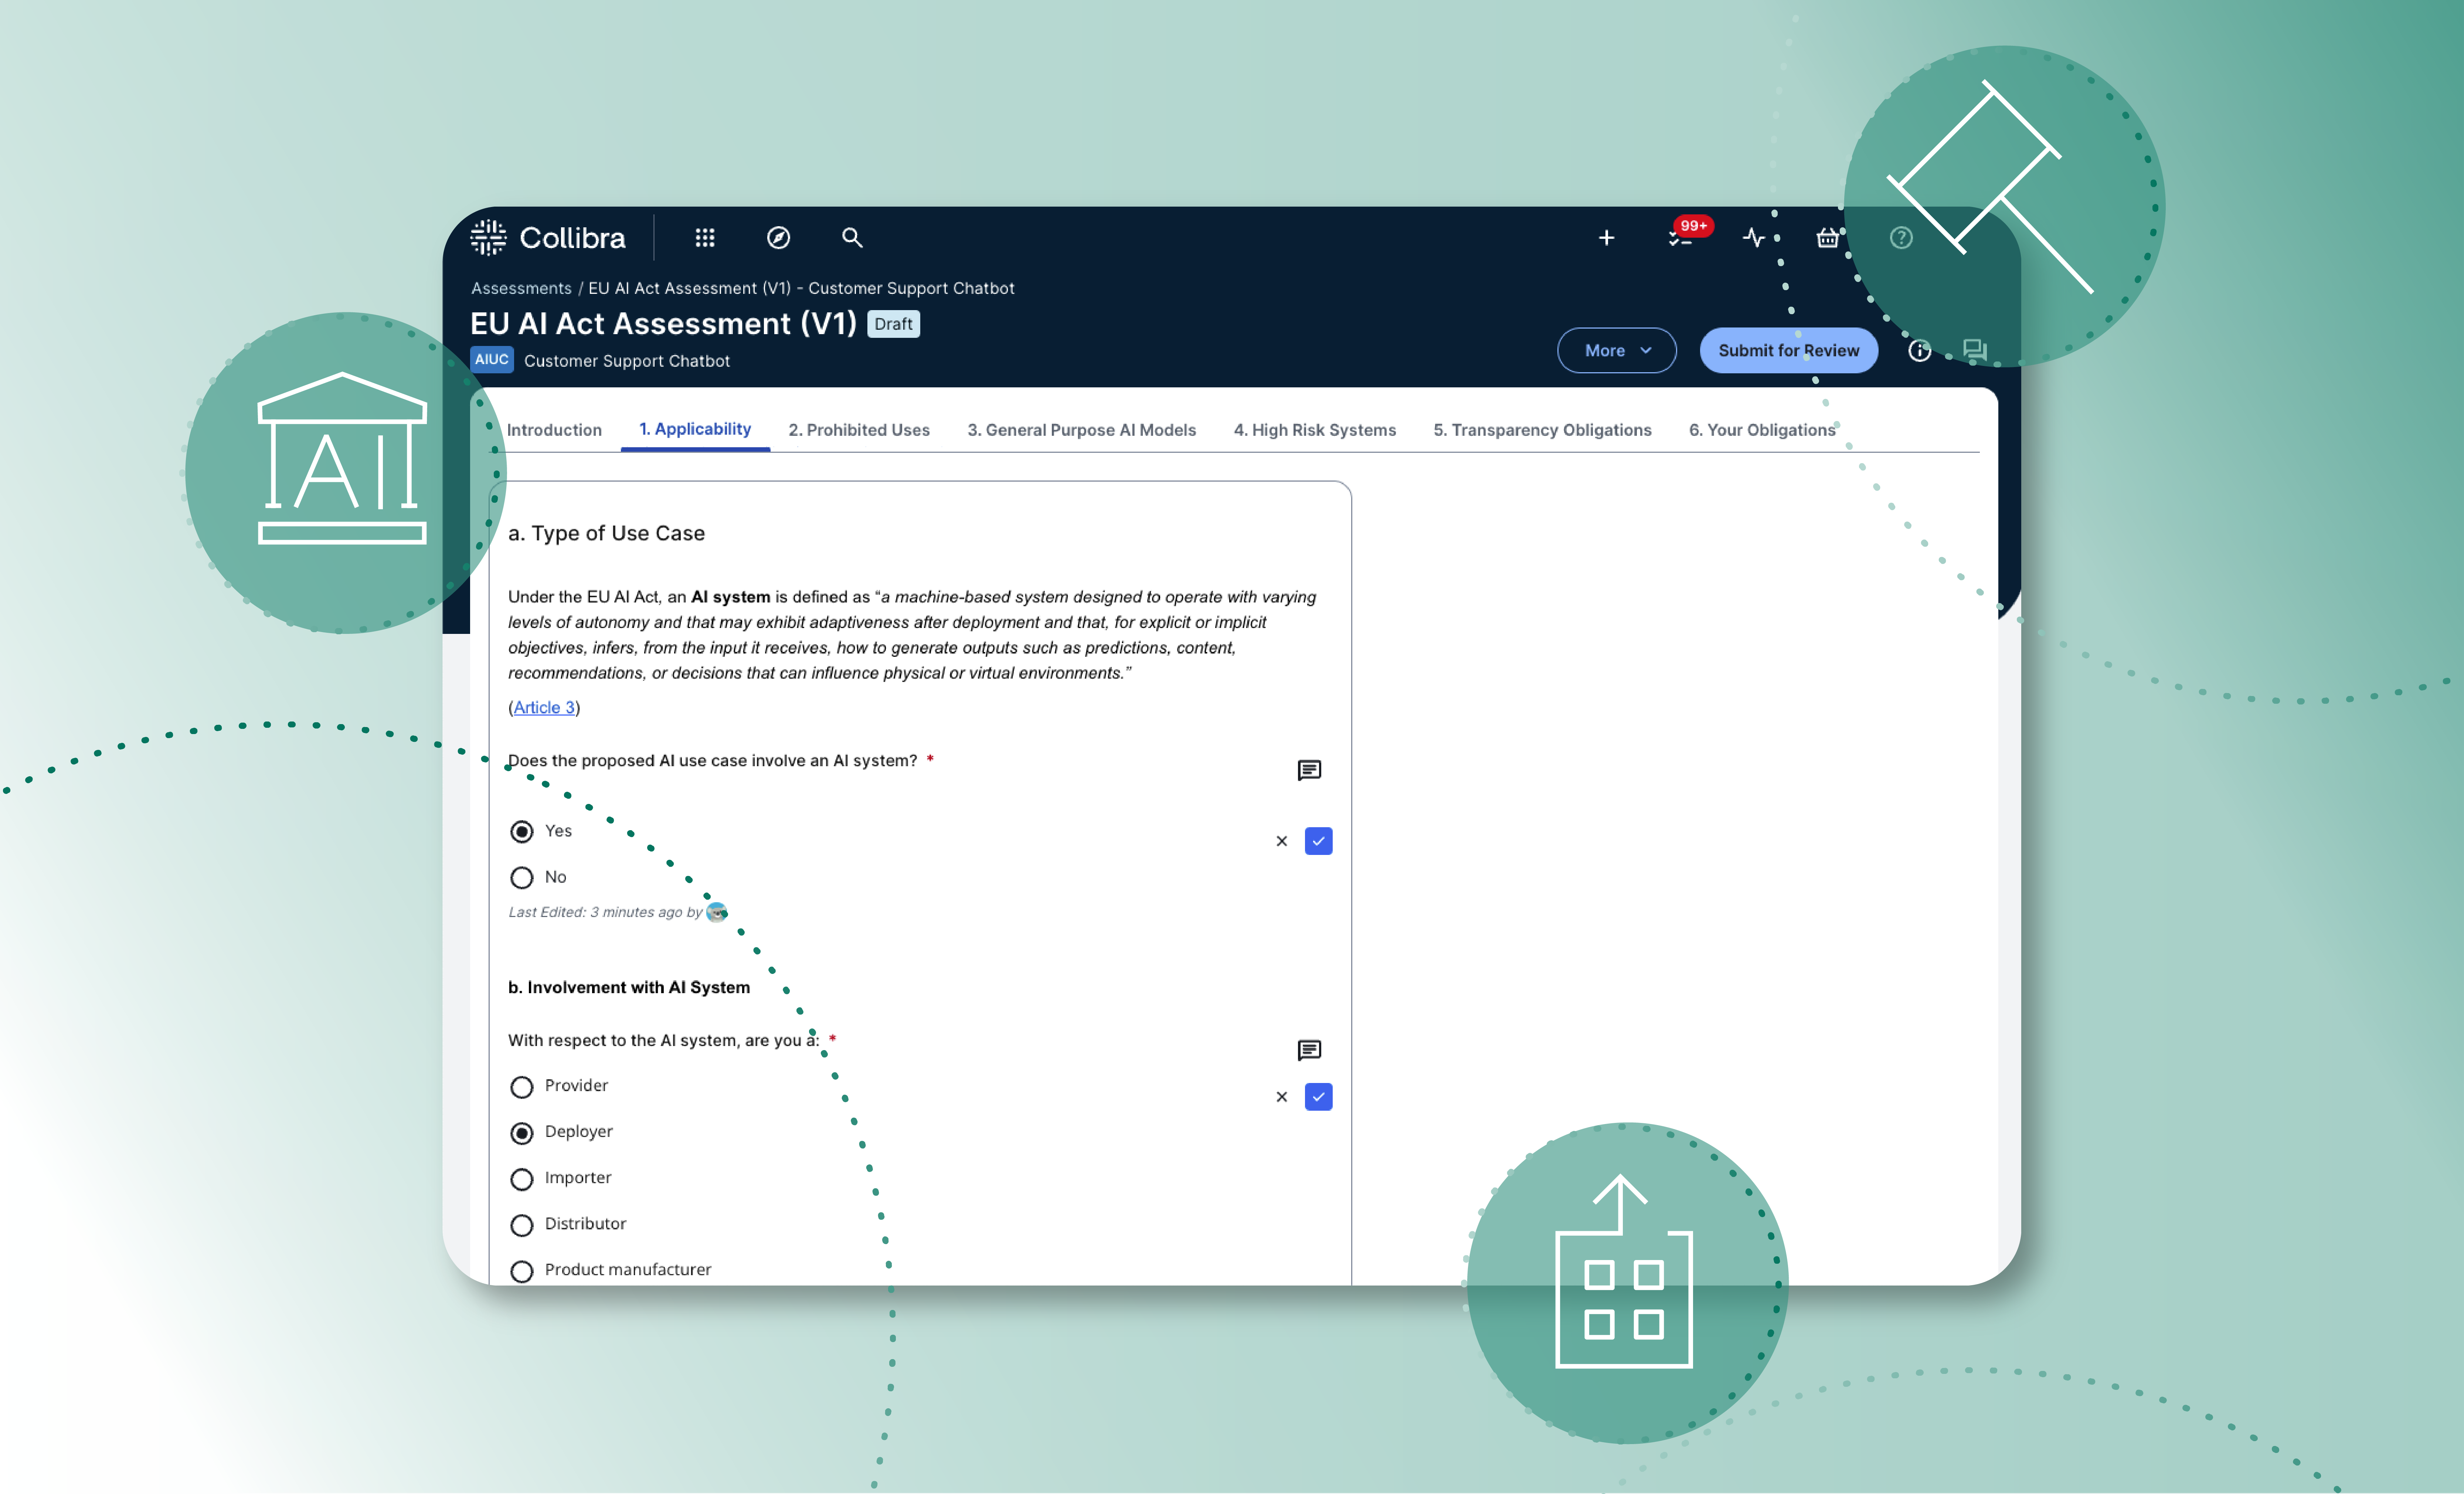Cancel the AI system answer edit

click(1282, 841)
